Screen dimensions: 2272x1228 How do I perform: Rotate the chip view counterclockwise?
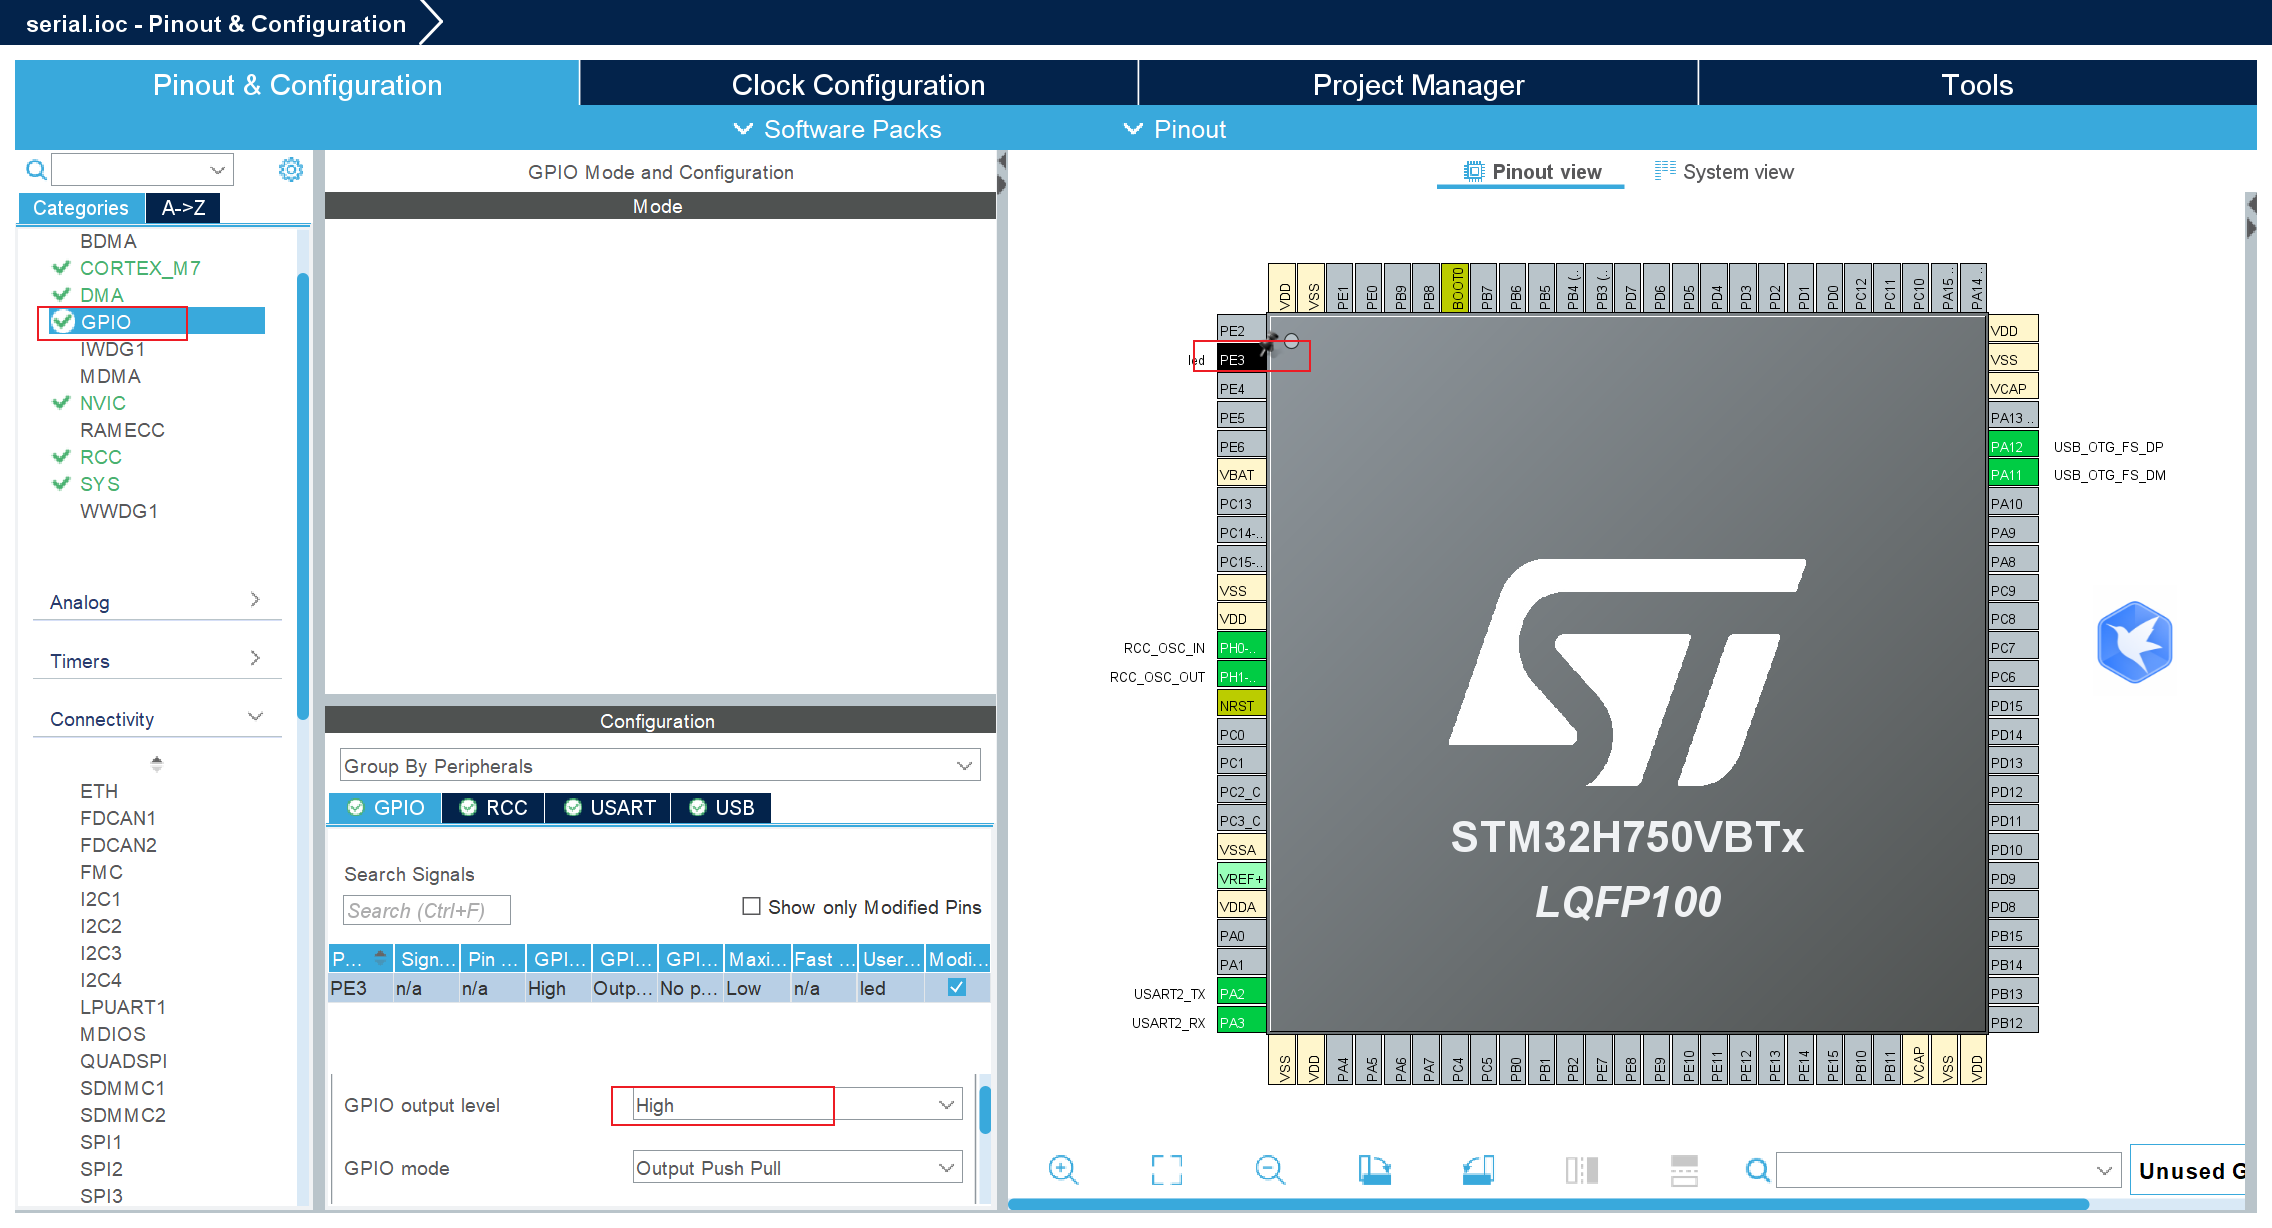pyautogui.click(x=1479, y=1170)
